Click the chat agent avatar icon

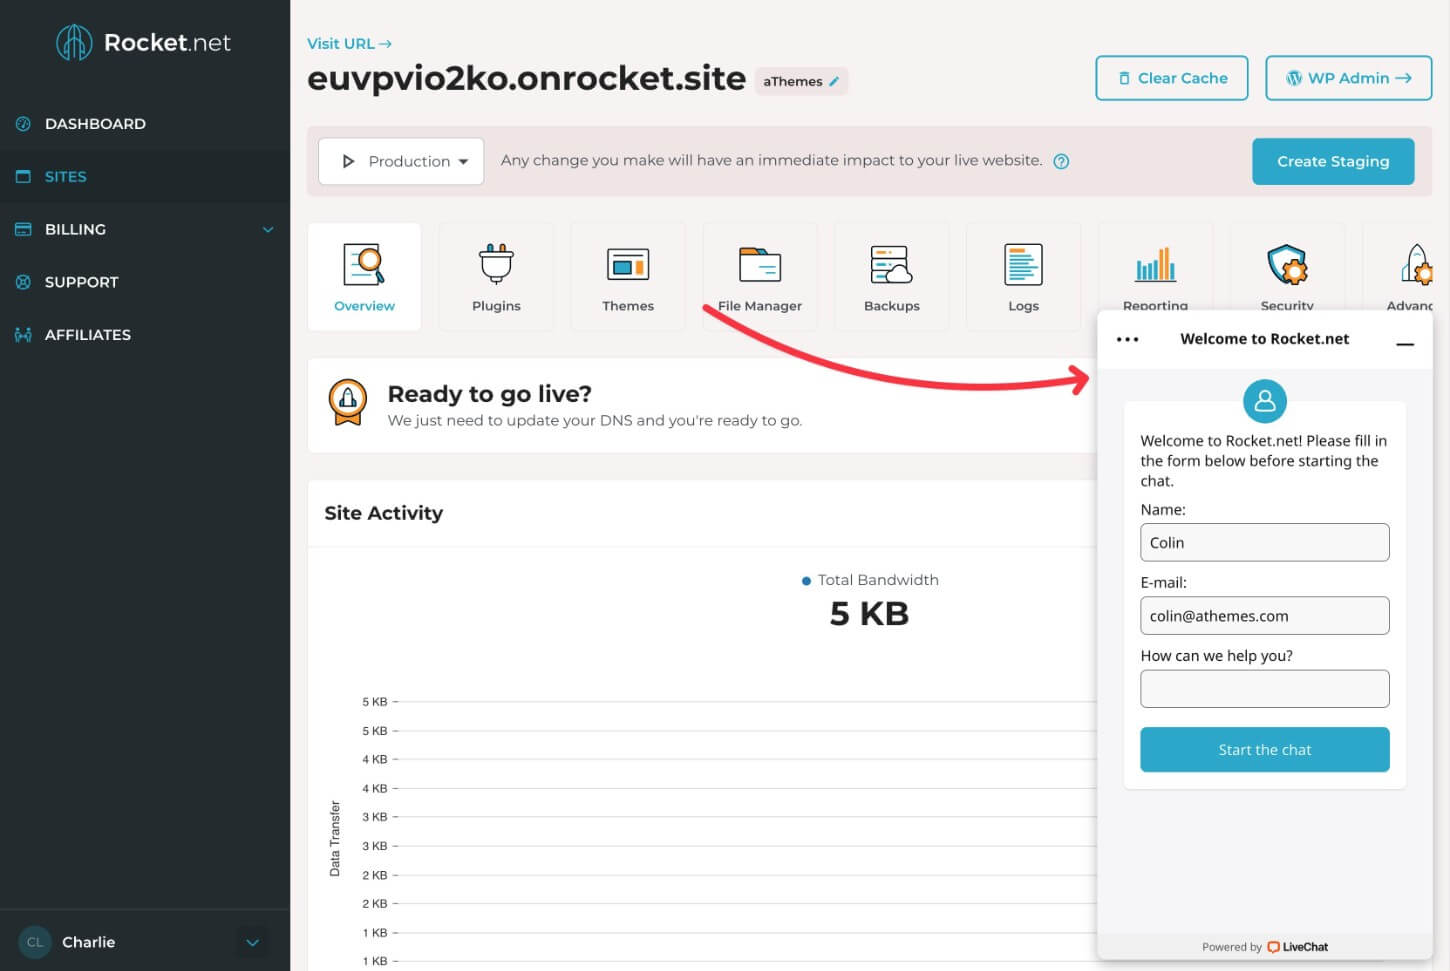1265,401
